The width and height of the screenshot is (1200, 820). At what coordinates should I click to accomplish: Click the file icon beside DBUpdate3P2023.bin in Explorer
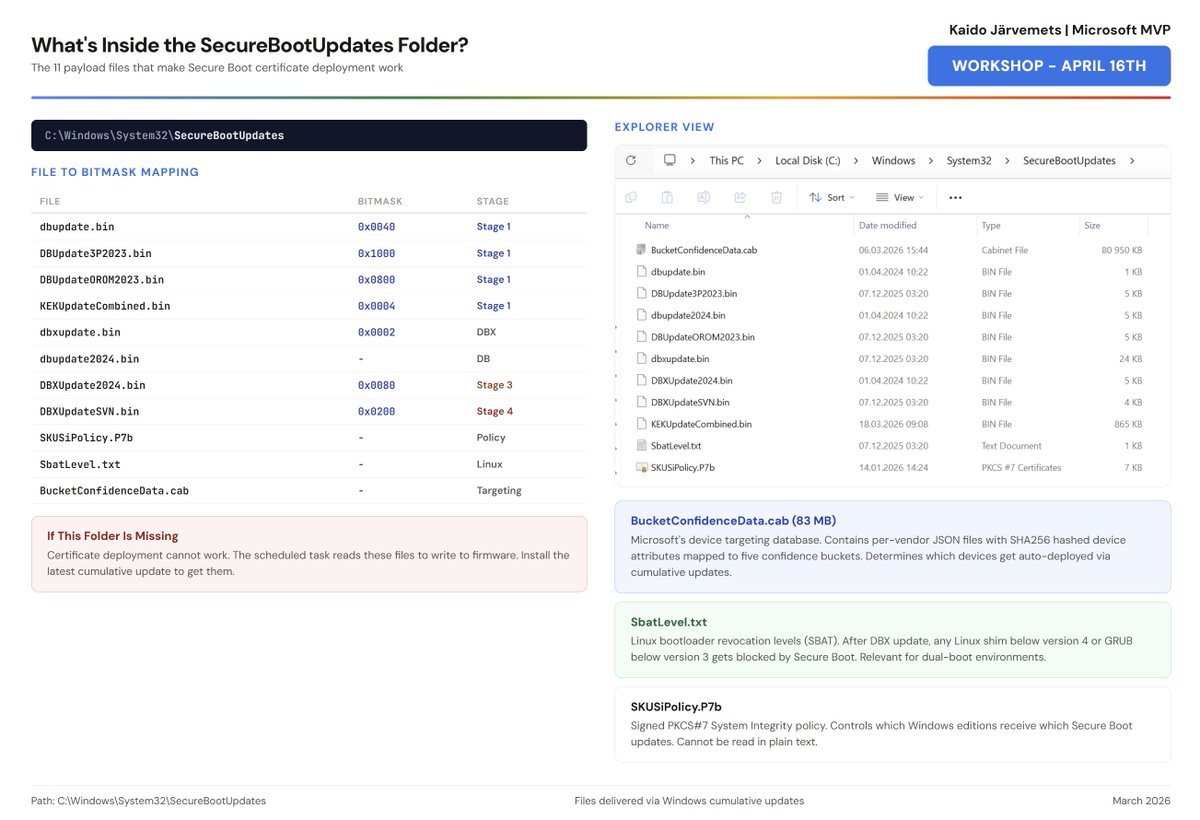[641, 293]
